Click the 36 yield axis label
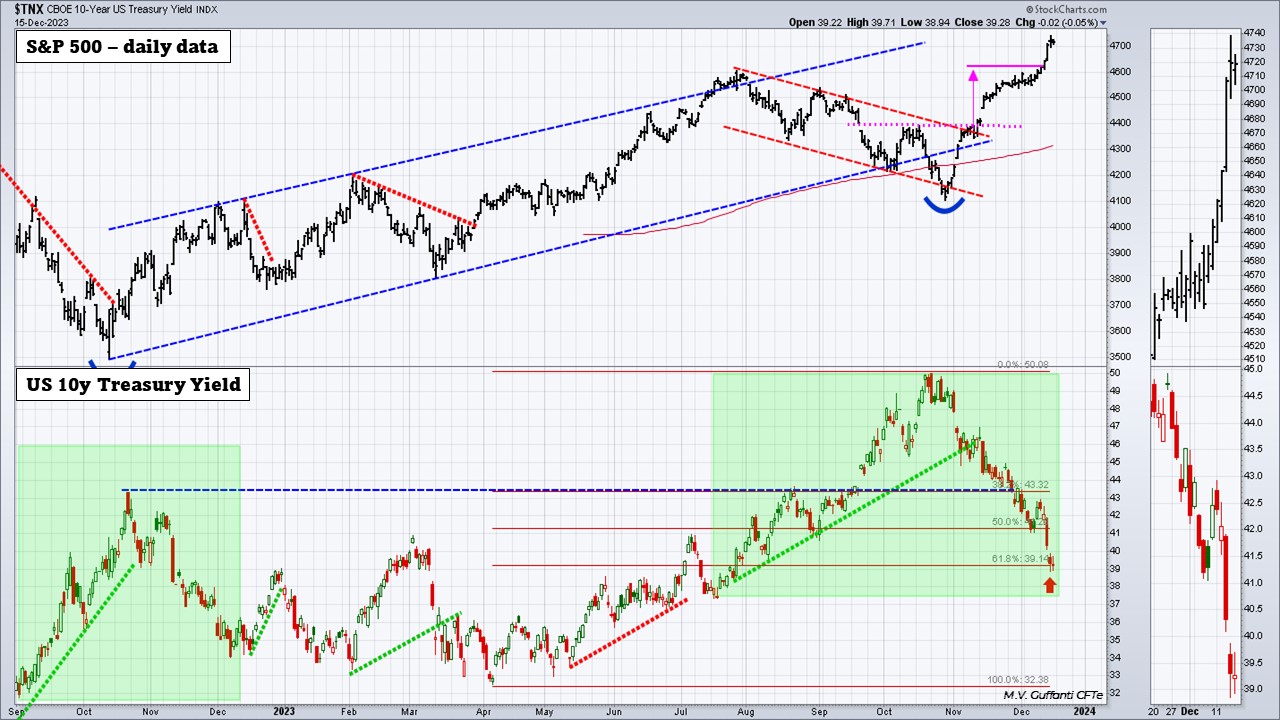This screenshot has width=1280, height=720. click(x=1113, y=622)
